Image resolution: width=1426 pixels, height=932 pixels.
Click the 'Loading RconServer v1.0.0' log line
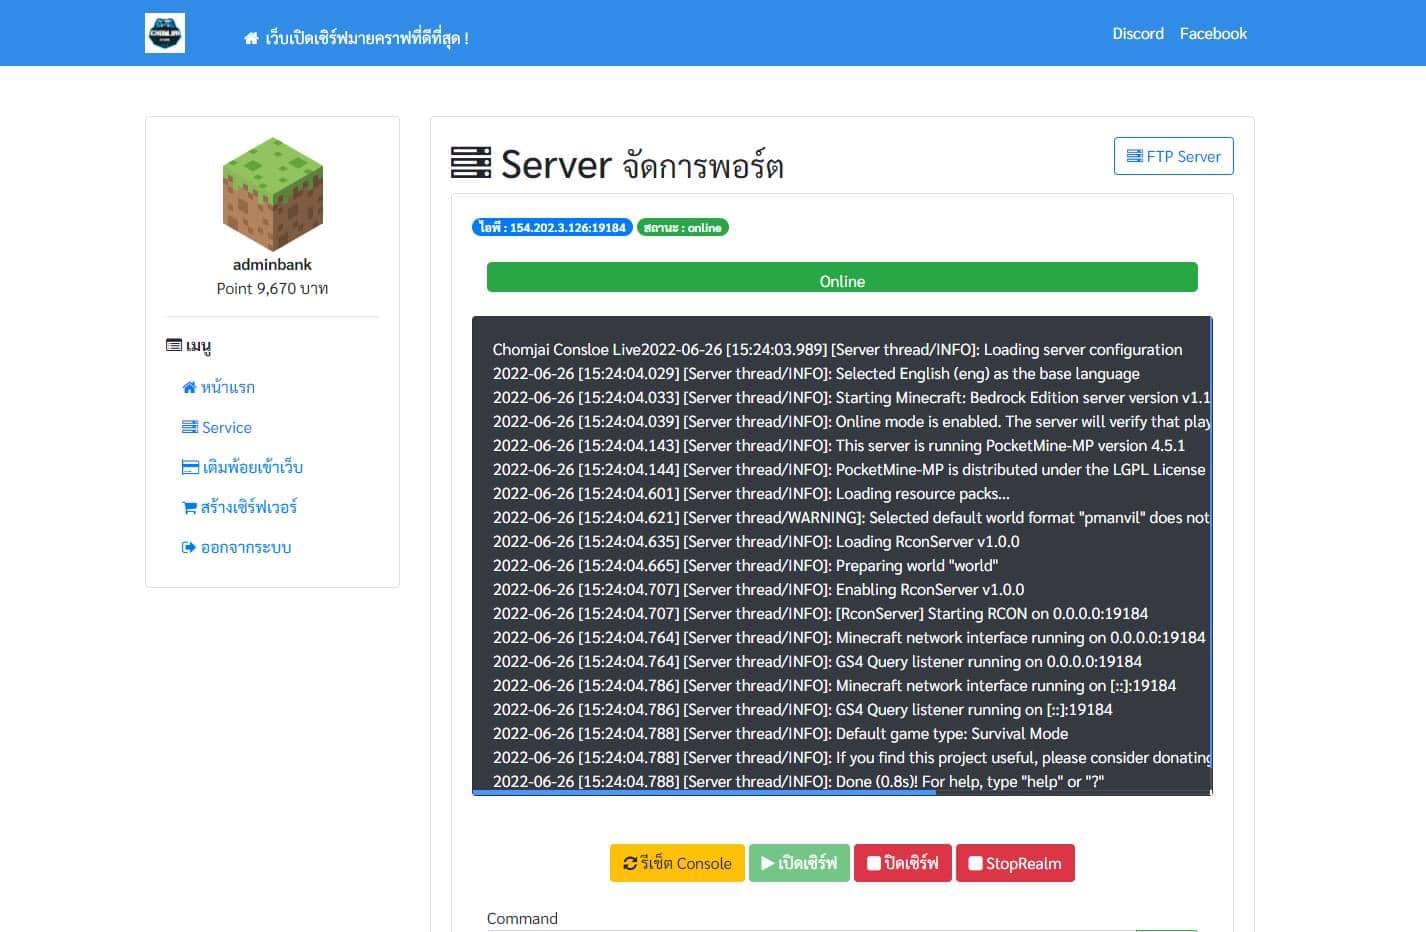(x=756, y=541)
